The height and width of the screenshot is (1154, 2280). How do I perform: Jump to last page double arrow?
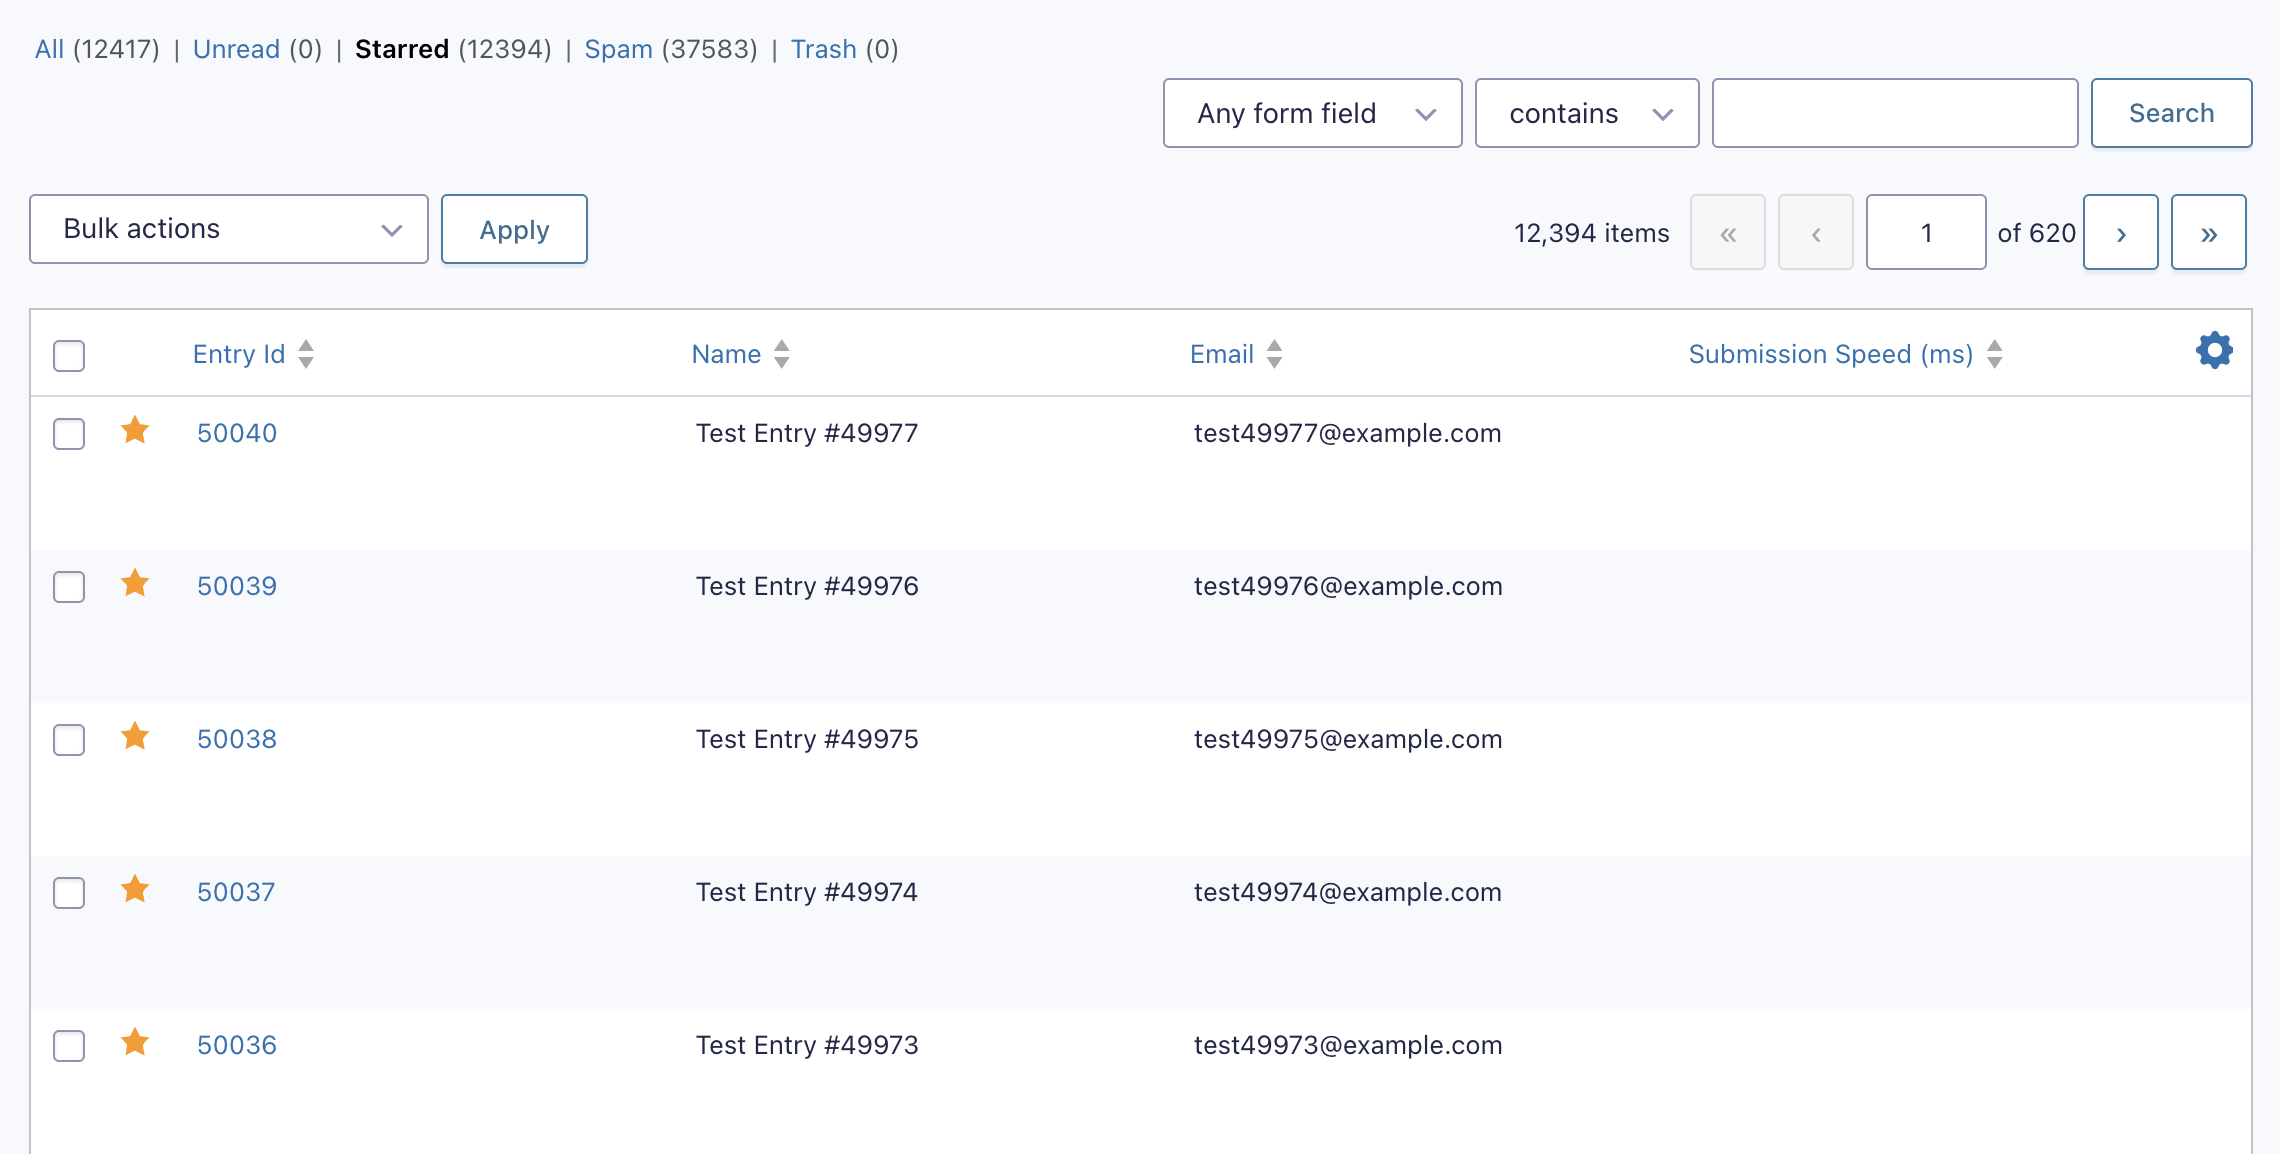(2208, 233)
